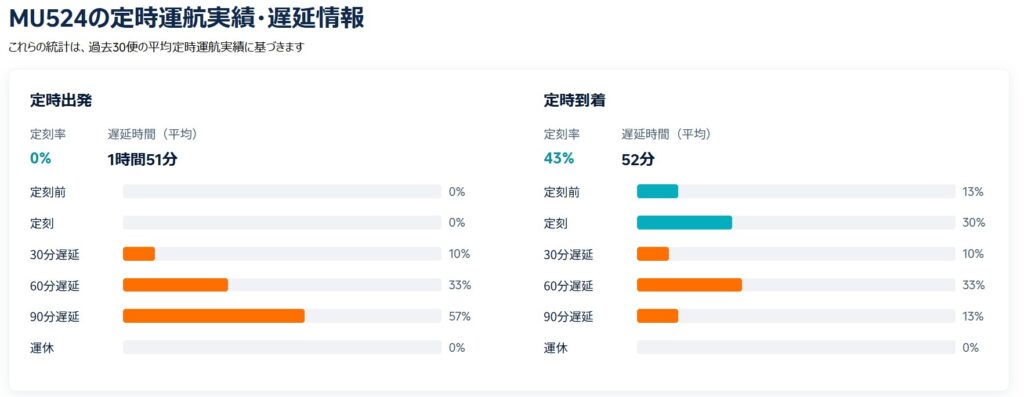Click the 定時出発 section title

click(61, 101)
